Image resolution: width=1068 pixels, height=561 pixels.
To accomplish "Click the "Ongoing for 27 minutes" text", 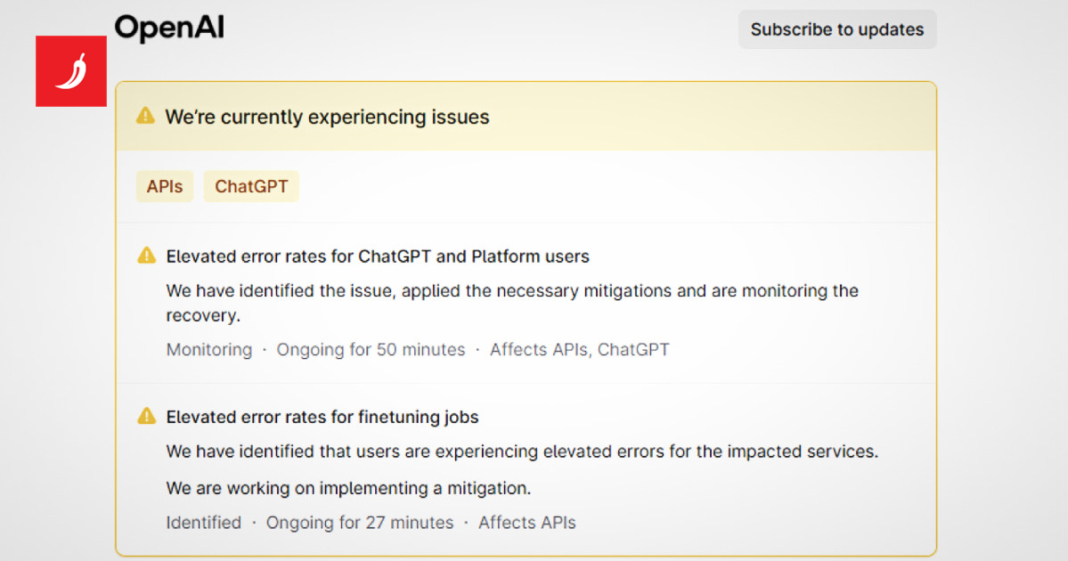I will [360, 522].
